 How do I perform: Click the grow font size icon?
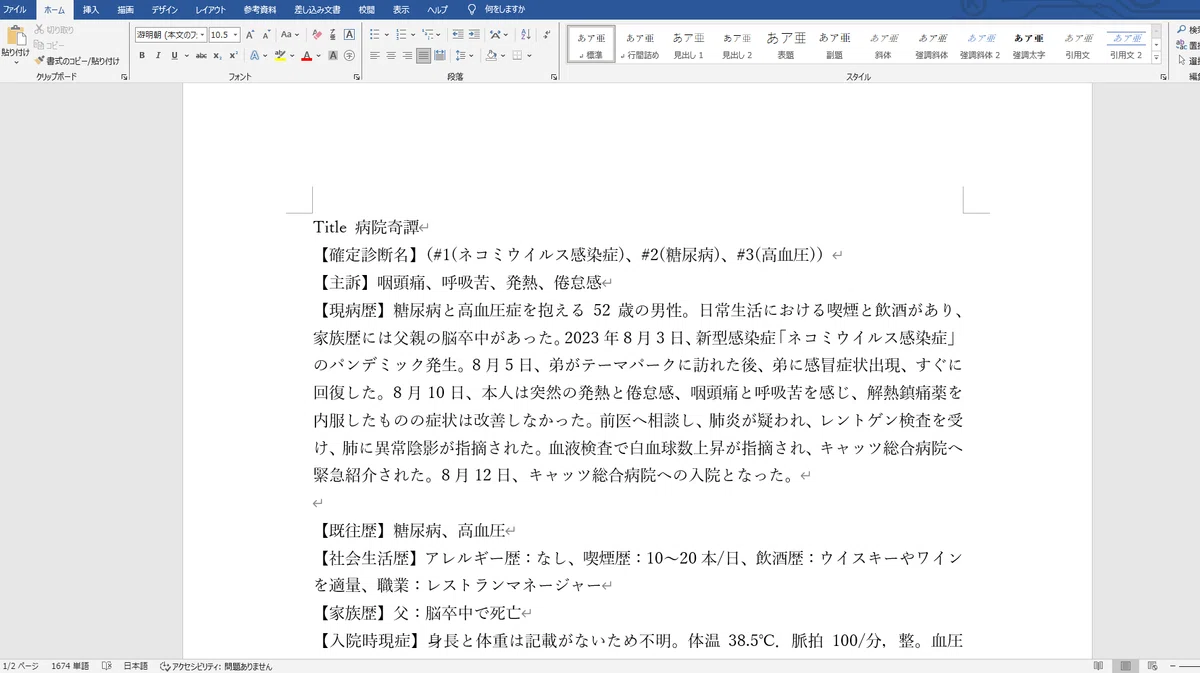(250, 35)
